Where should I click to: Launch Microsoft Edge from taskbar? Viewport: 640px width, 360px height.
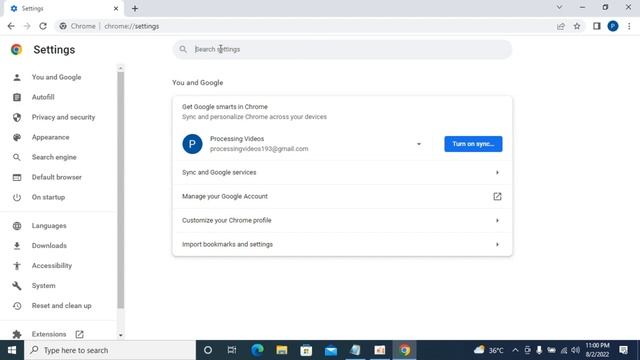coord(257,350)
